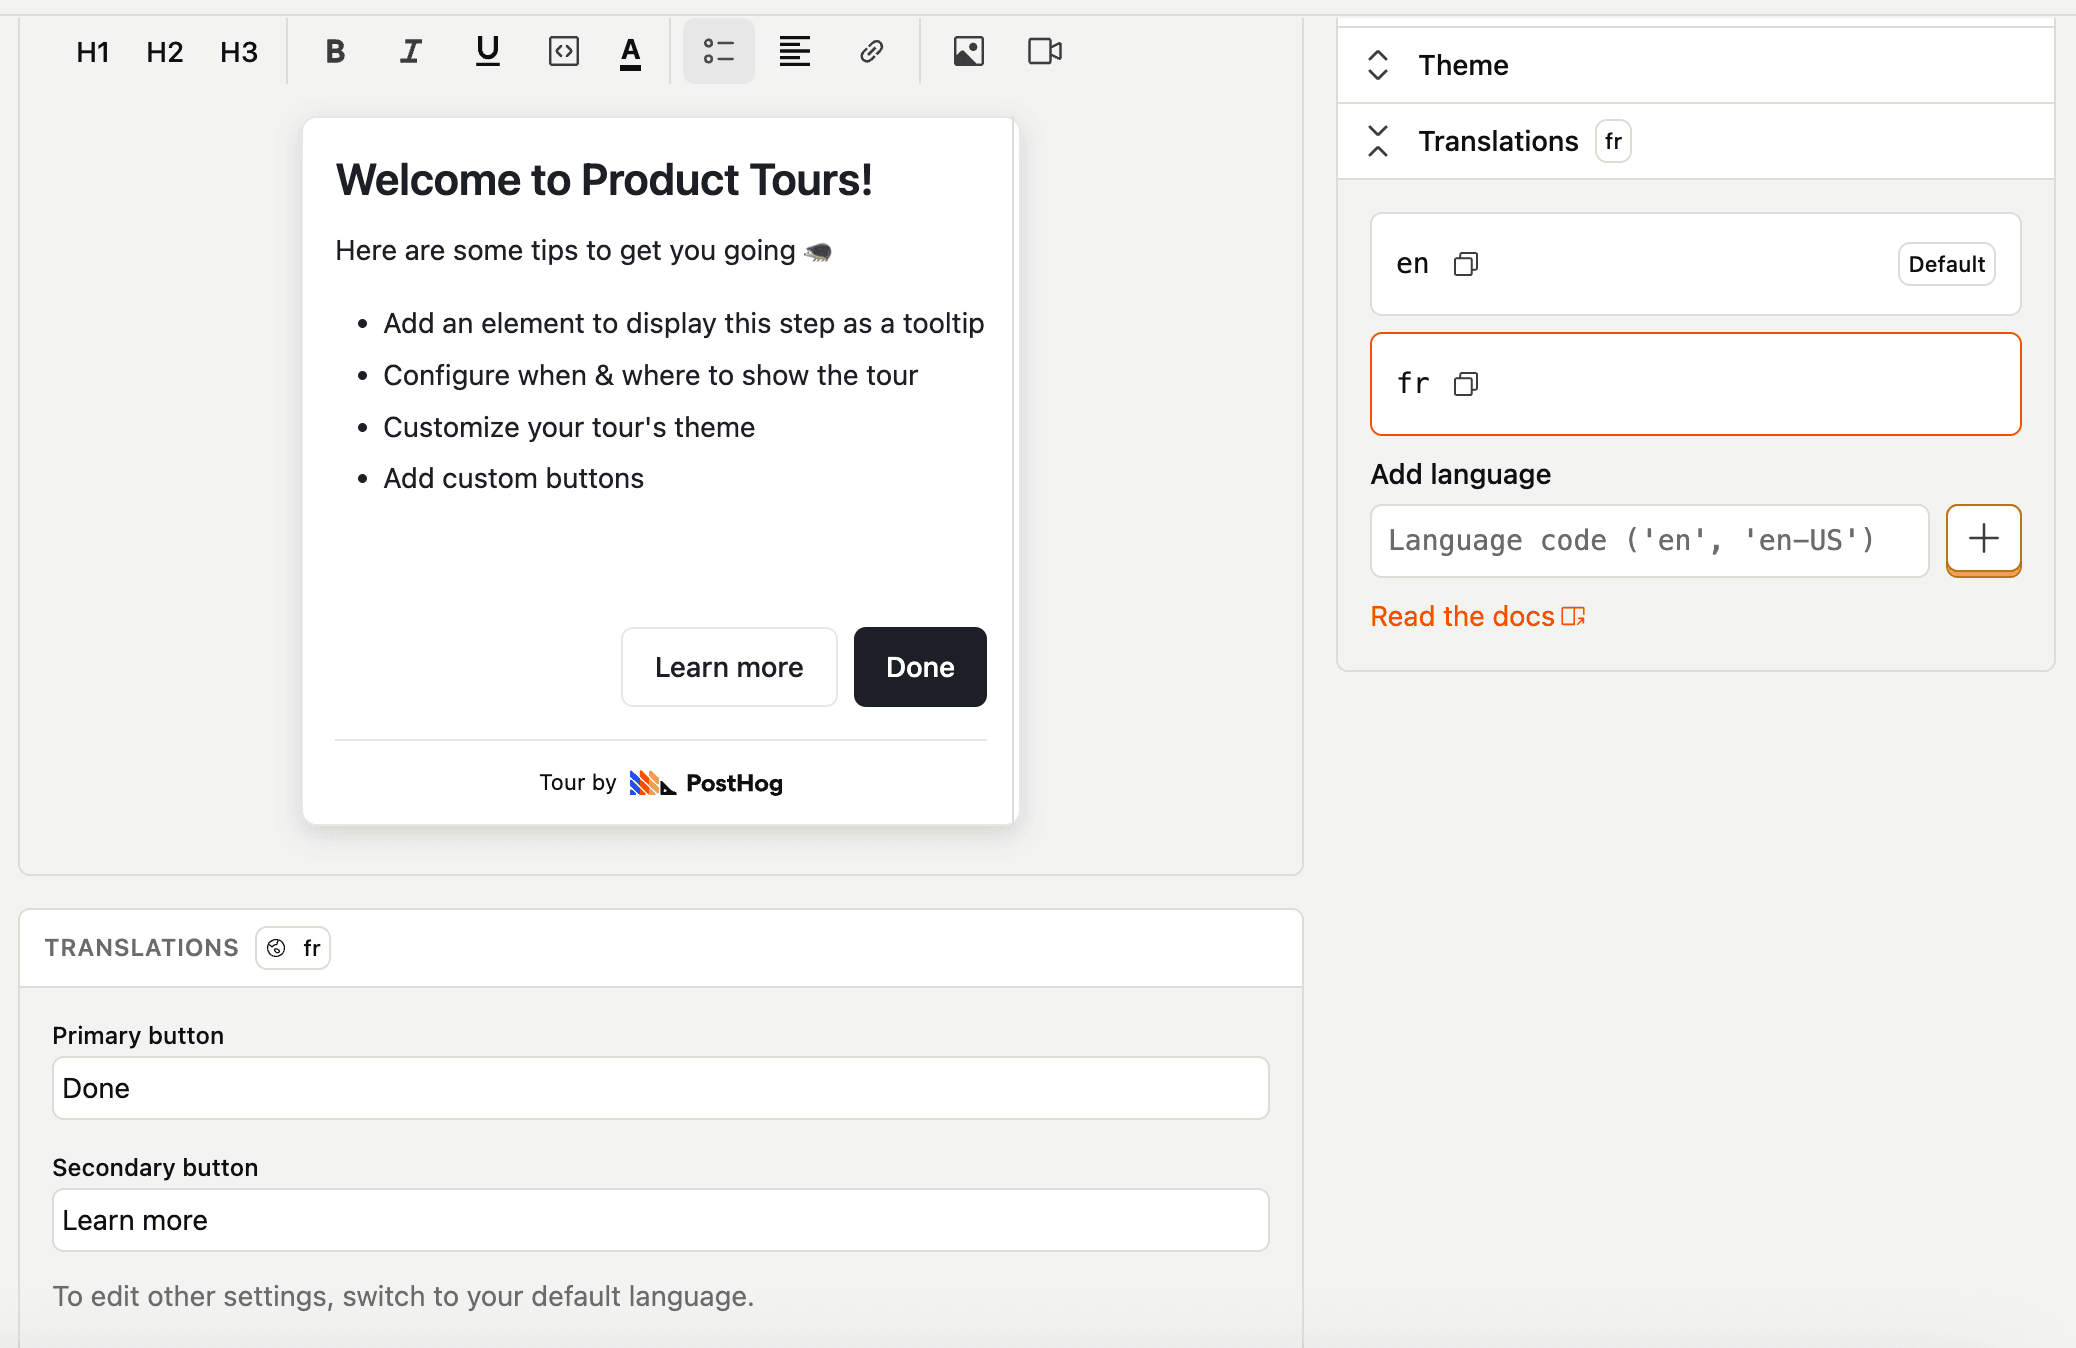This screenshot has height=1348, width=2076.
Task: Insert a code block
Action: [563, 51]
